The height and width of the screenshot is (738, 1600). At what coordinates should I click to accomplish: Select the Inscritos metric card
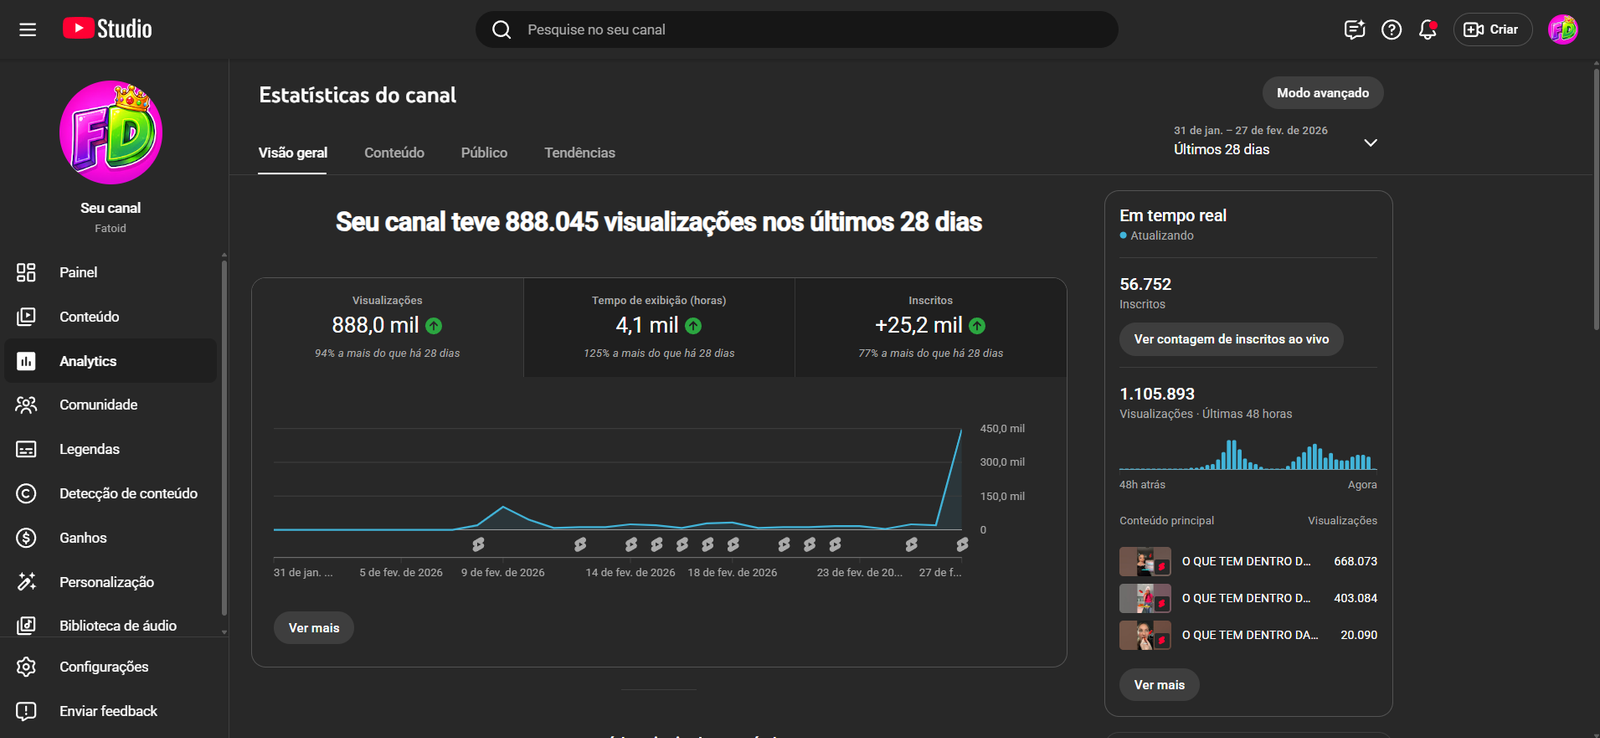pyautogui.click(x=930, y=327)
